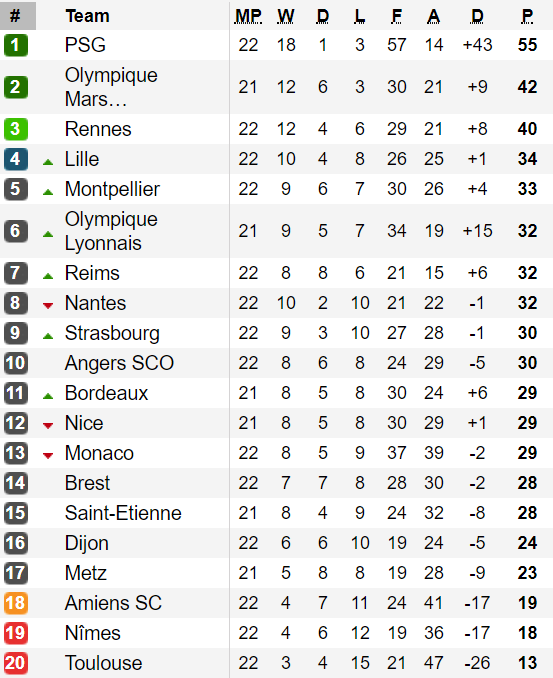Click the W wins column header
Viewport: 553px width, 678px height.
pyautogui.click(x=286, y=16)
